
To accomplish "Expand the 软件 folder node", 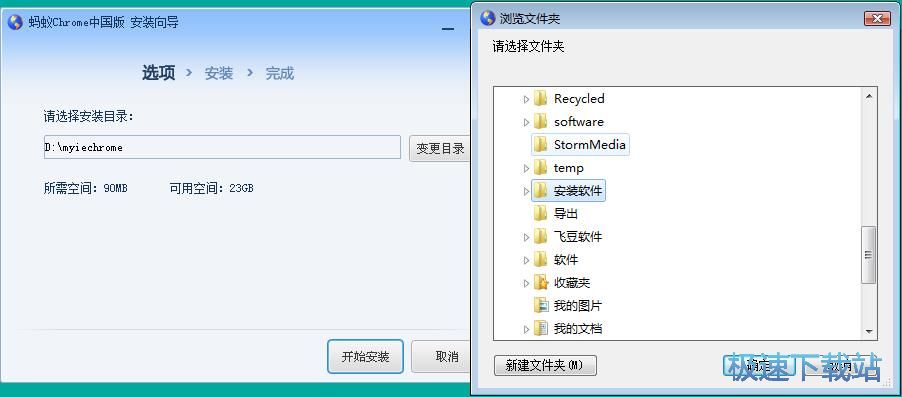I will (x=526, y=260).
